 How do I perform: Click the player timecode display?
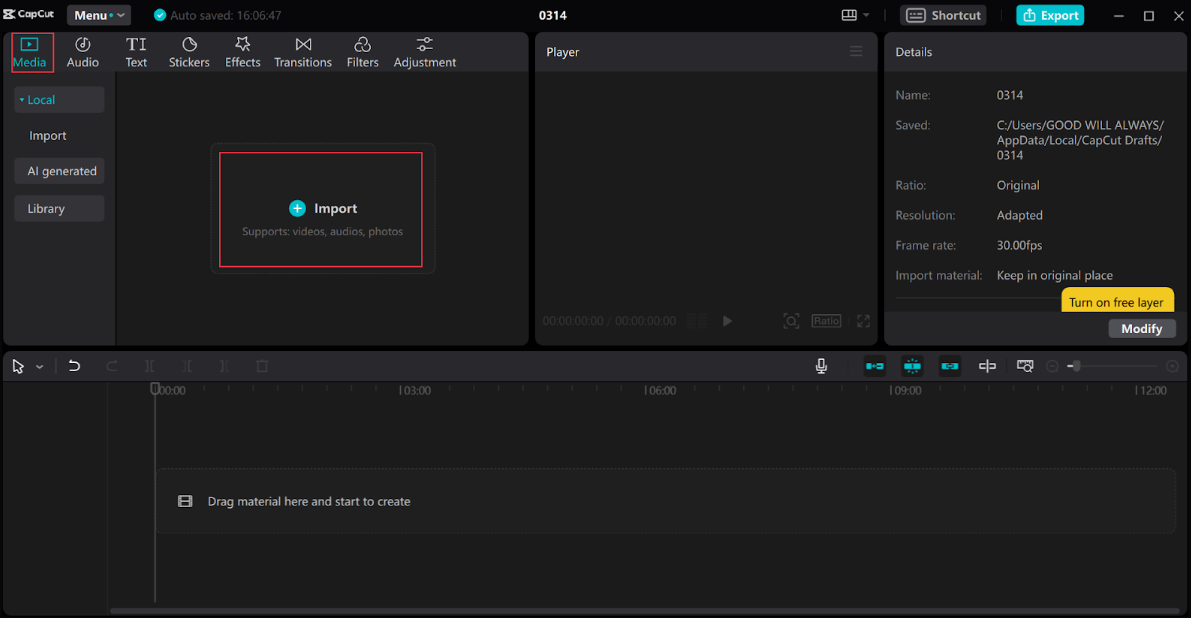click(609, 321)
